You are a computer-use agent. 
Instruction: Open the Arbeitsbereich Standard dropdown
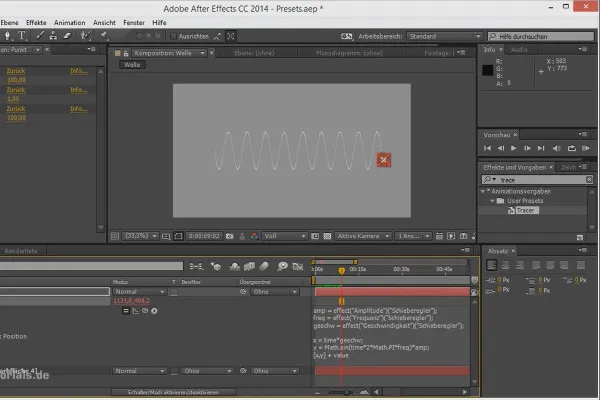pyautogui.click(x=444, y=36)
